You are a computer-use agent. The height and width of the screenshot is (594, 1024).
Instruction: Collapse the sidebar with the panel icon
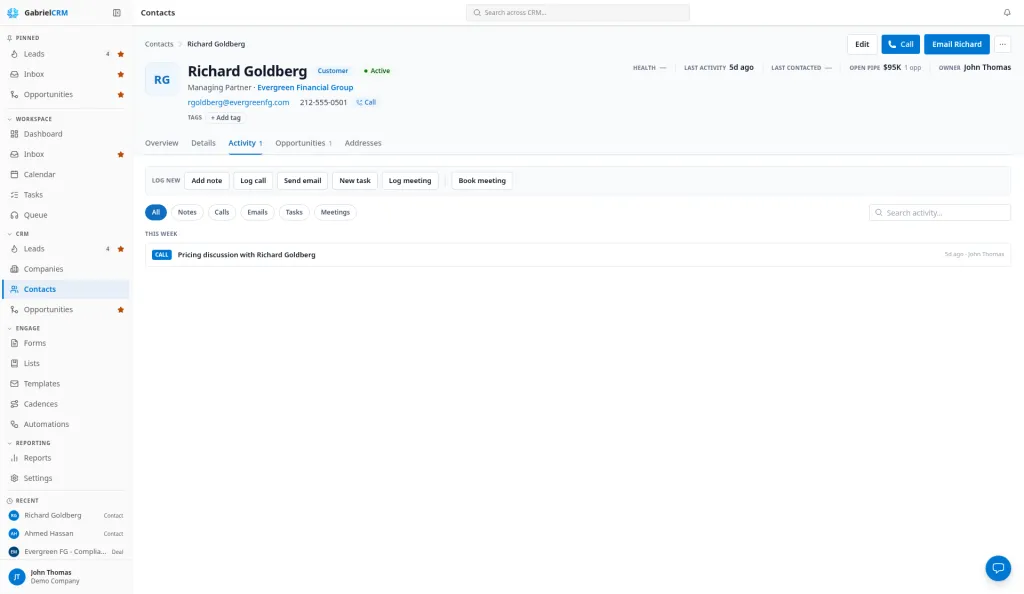pyautogui.click(x=117, y=12)
